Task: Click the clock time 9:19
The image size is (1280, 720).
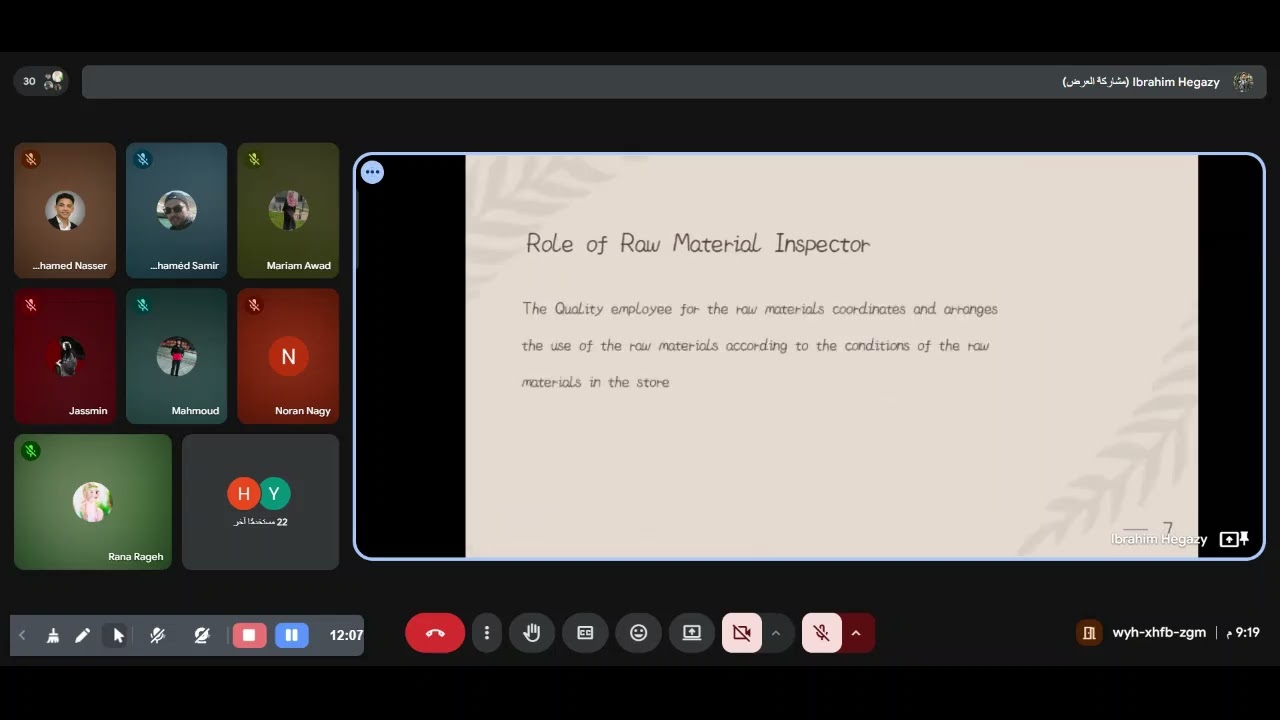Action: point(1247,633)
